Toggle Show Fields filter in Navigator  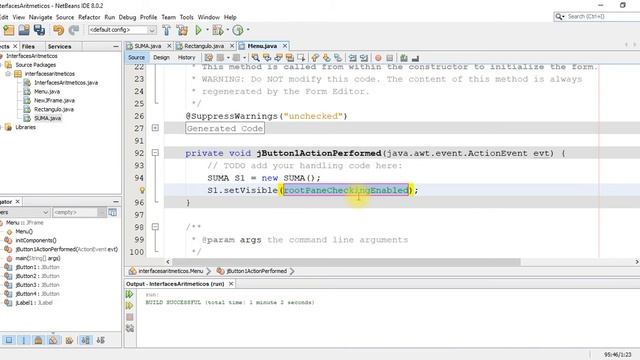click(9, 340)
